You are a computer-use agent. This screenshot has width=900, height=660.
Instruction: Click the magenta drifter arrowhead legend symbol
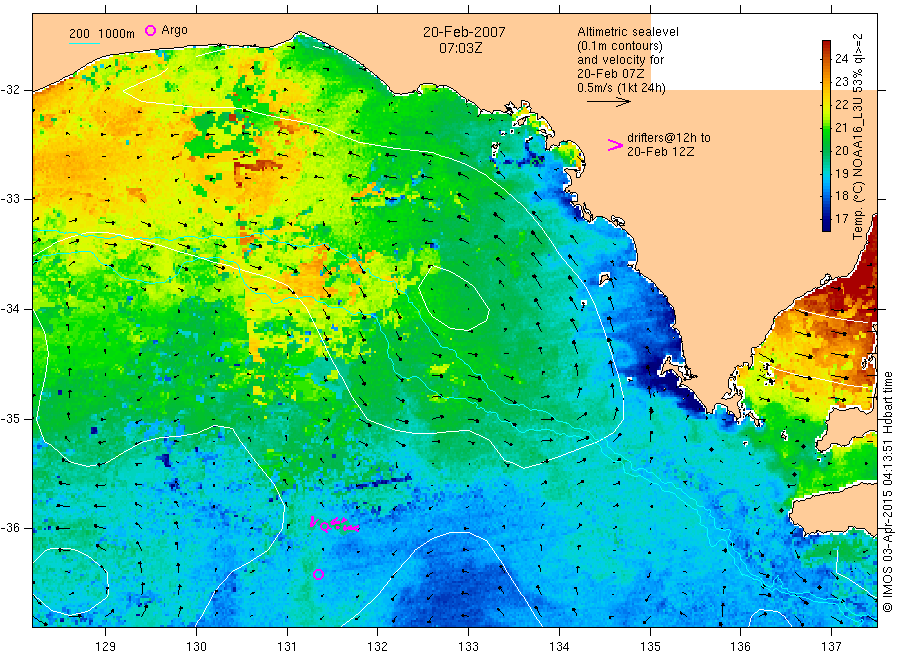pyautogui.click(x=615, y=145)
